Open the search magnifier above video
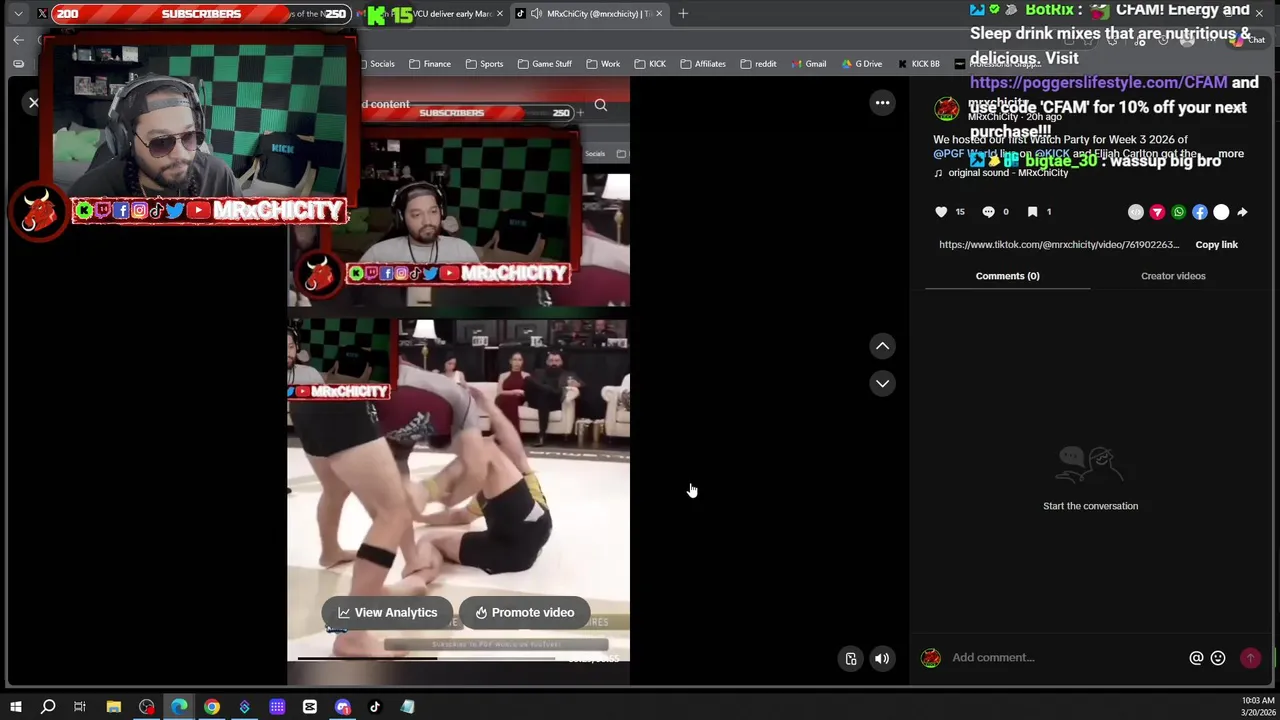This screenshot has height=720, width=1280. tap(600, 104)
